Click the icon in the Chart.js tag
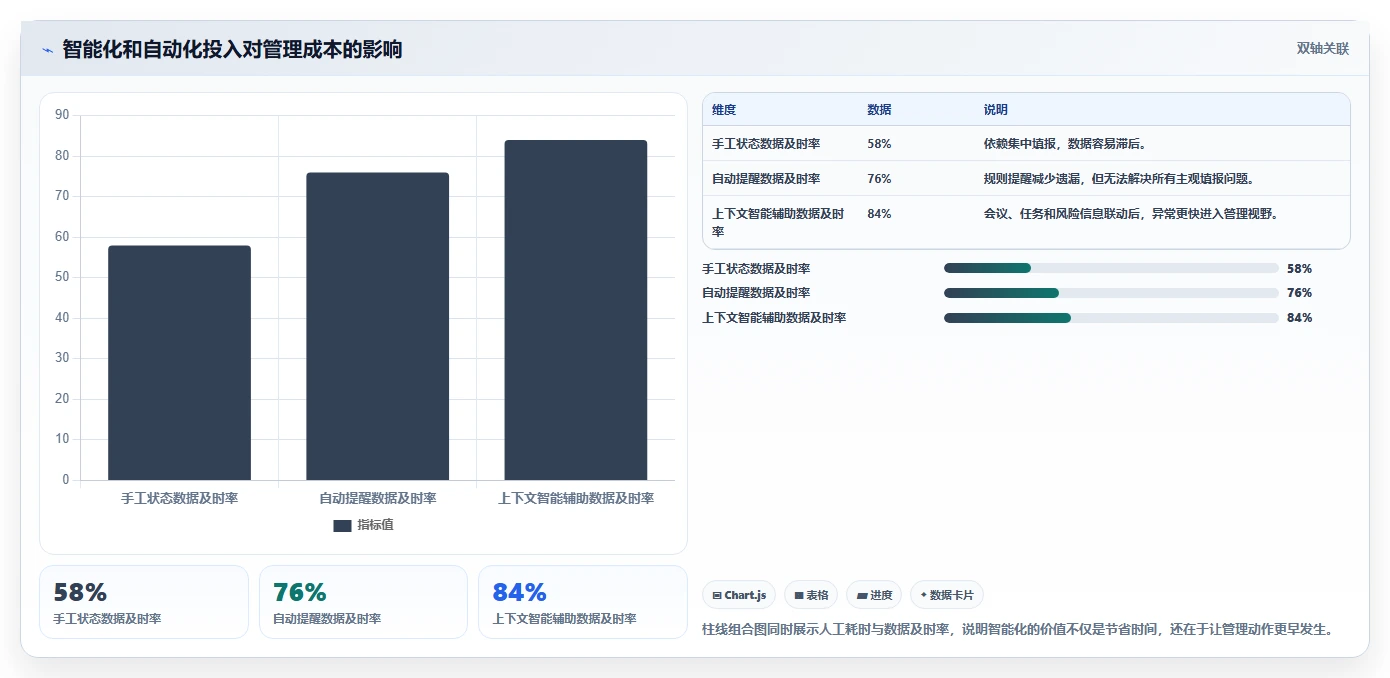Viewport: 1390px width, 678px height. (x=717, y=596)
